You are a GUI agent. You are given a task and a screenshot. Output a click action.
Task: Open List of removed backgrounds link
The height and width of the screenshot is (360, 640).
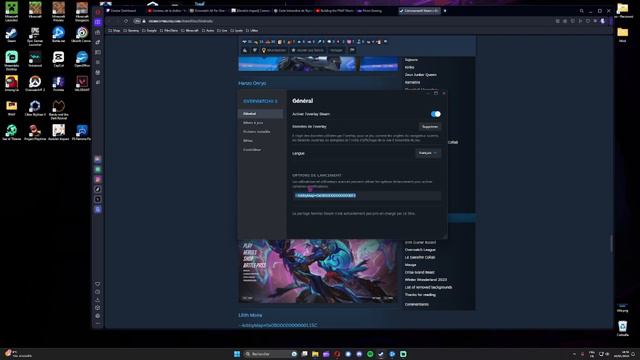point(428,287)
